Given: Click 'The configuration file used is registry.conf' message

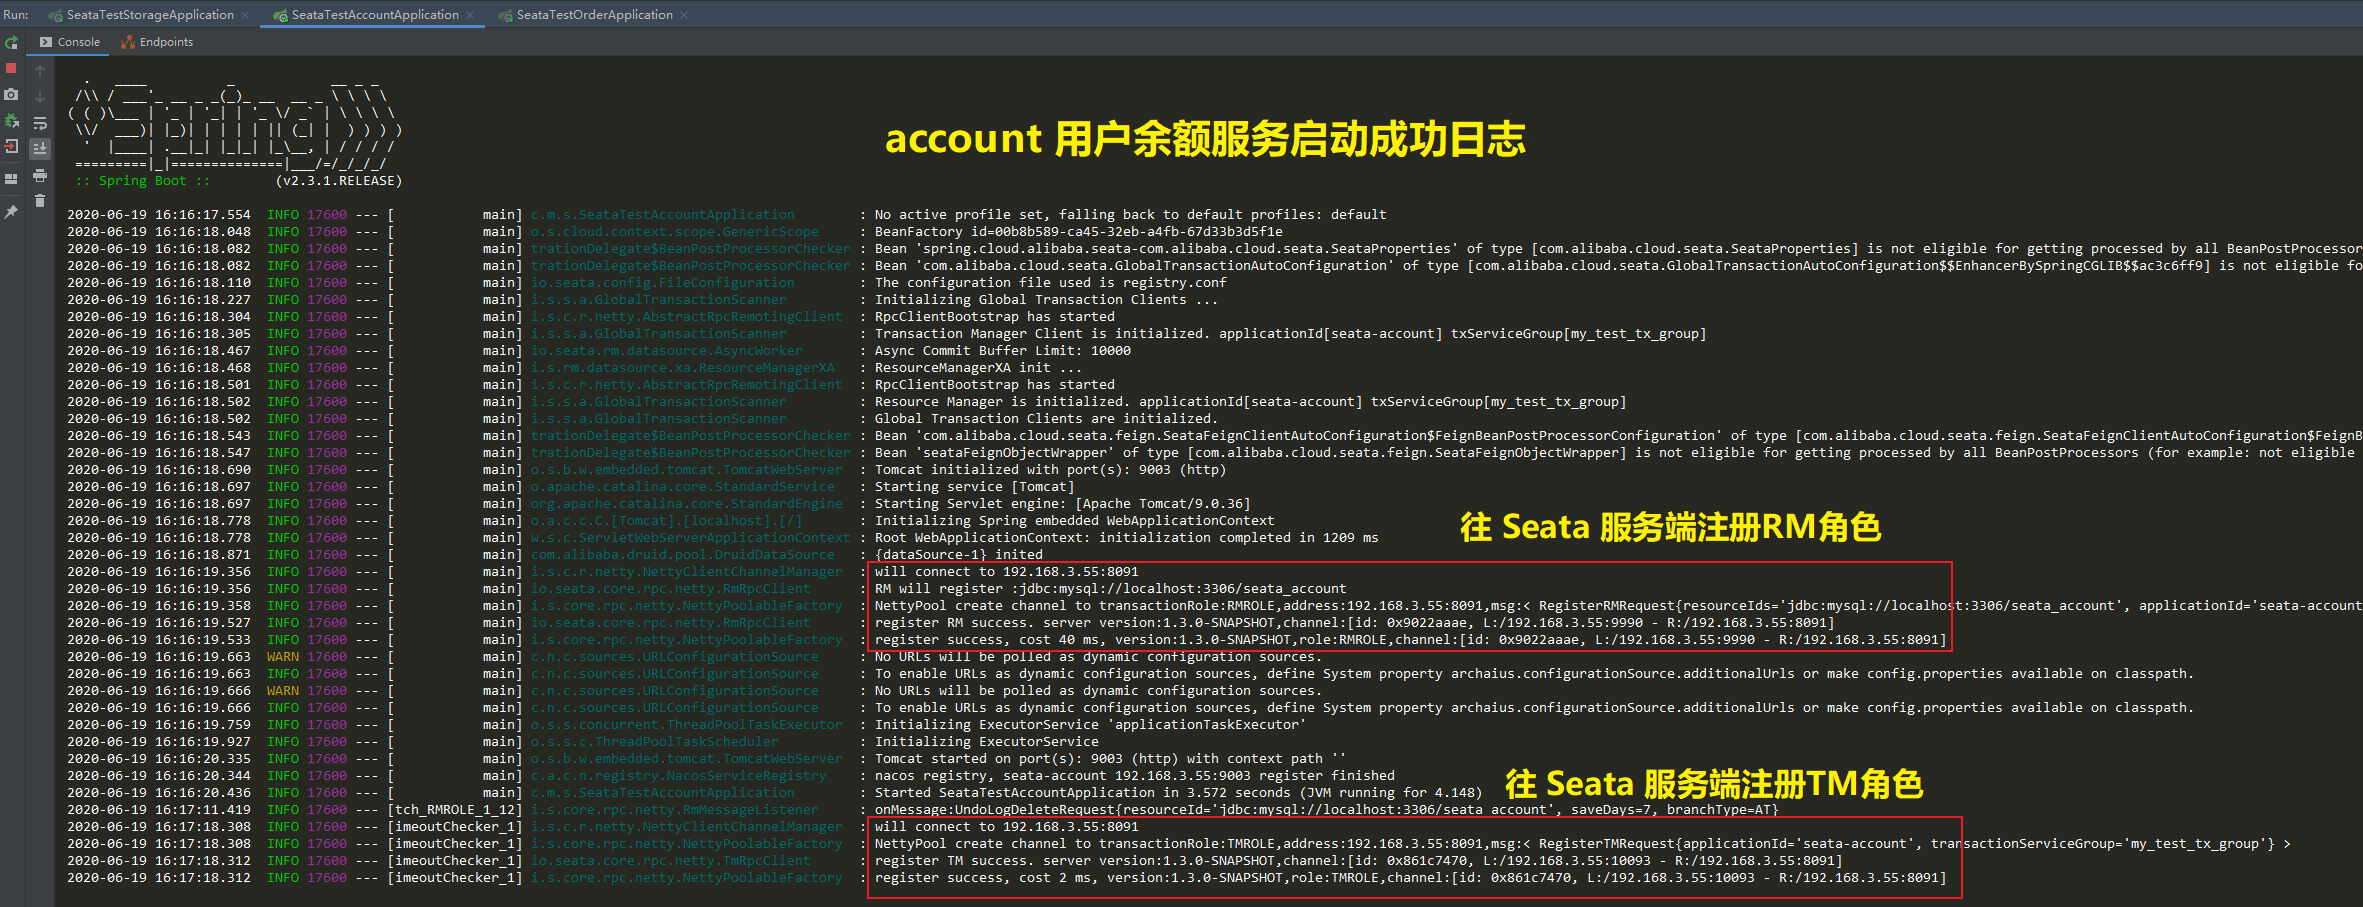Looking at the screenshot, I should (1050, 283).
